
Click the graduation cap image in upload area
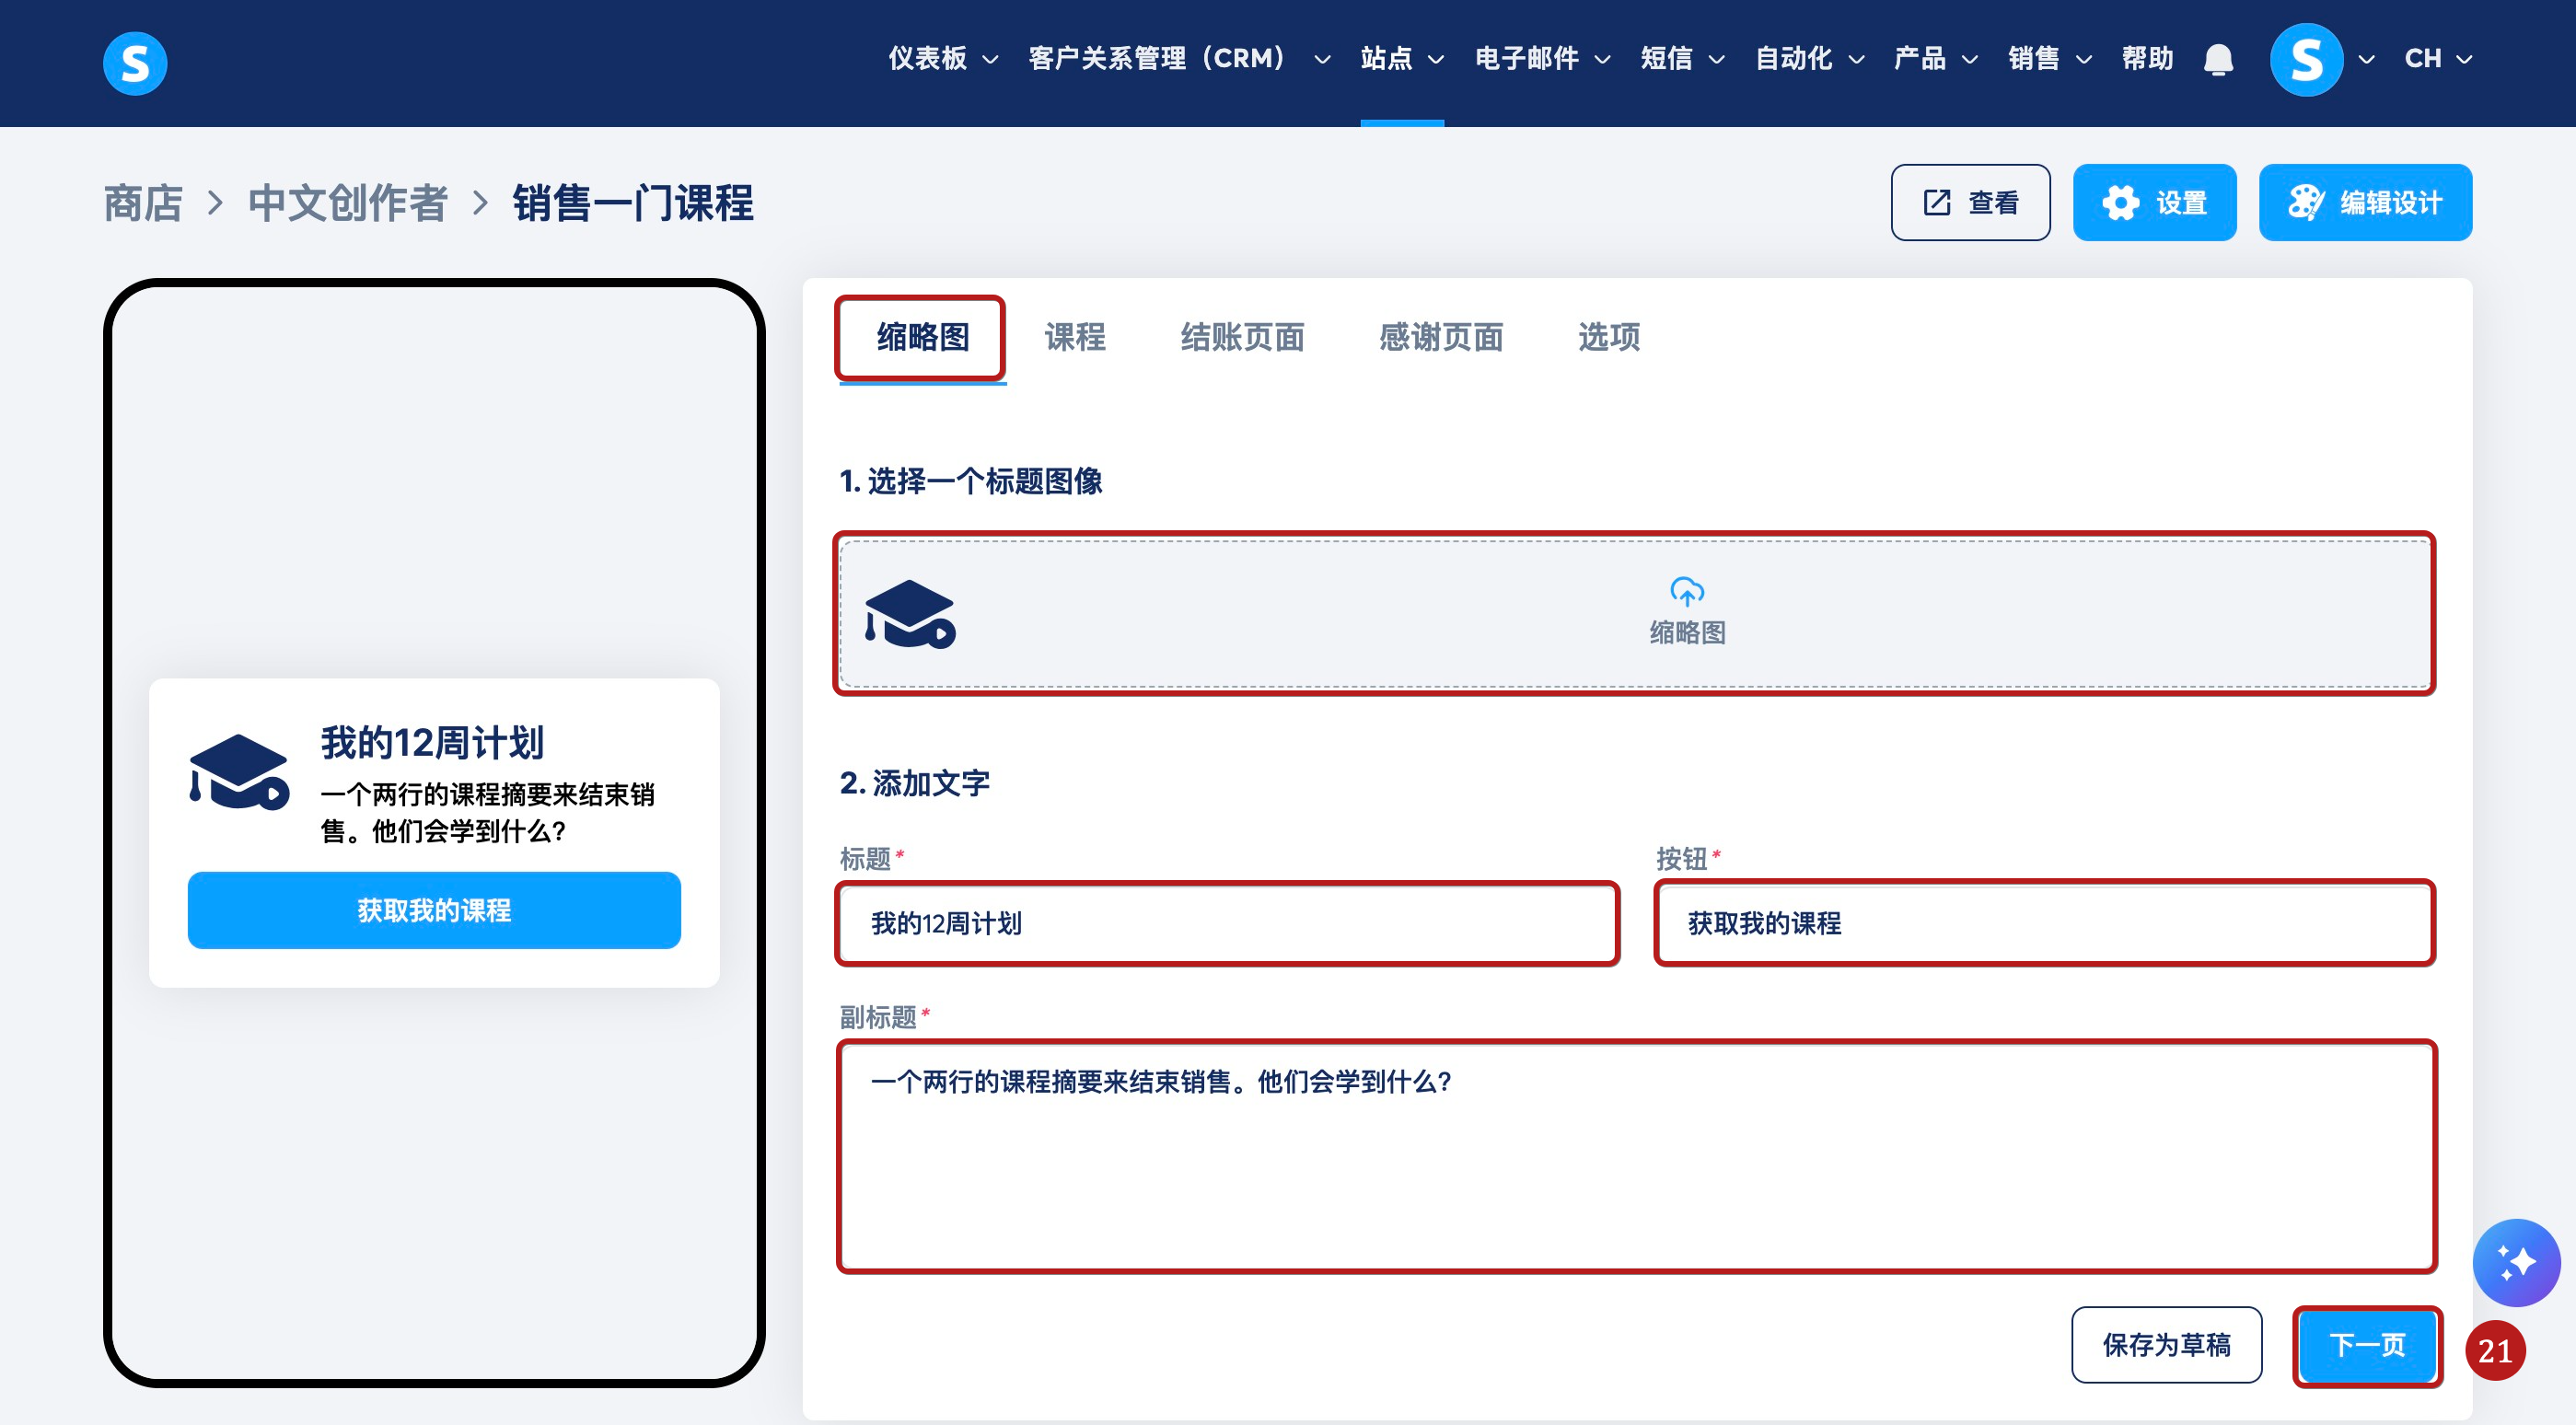(x=910, y=614)
